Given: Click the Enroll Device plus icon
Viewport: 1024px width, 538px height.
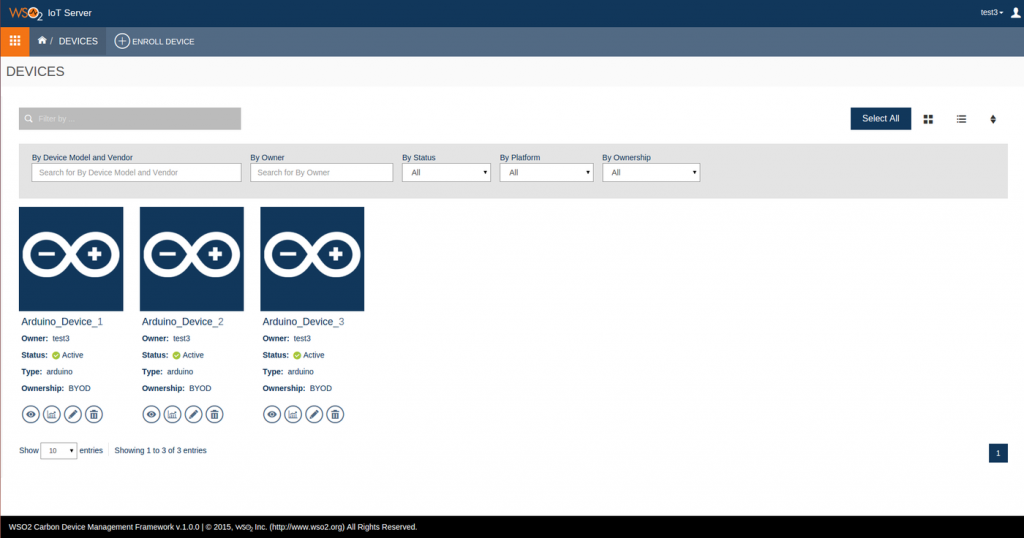Looking at the screenshot, I should point(121,41).
